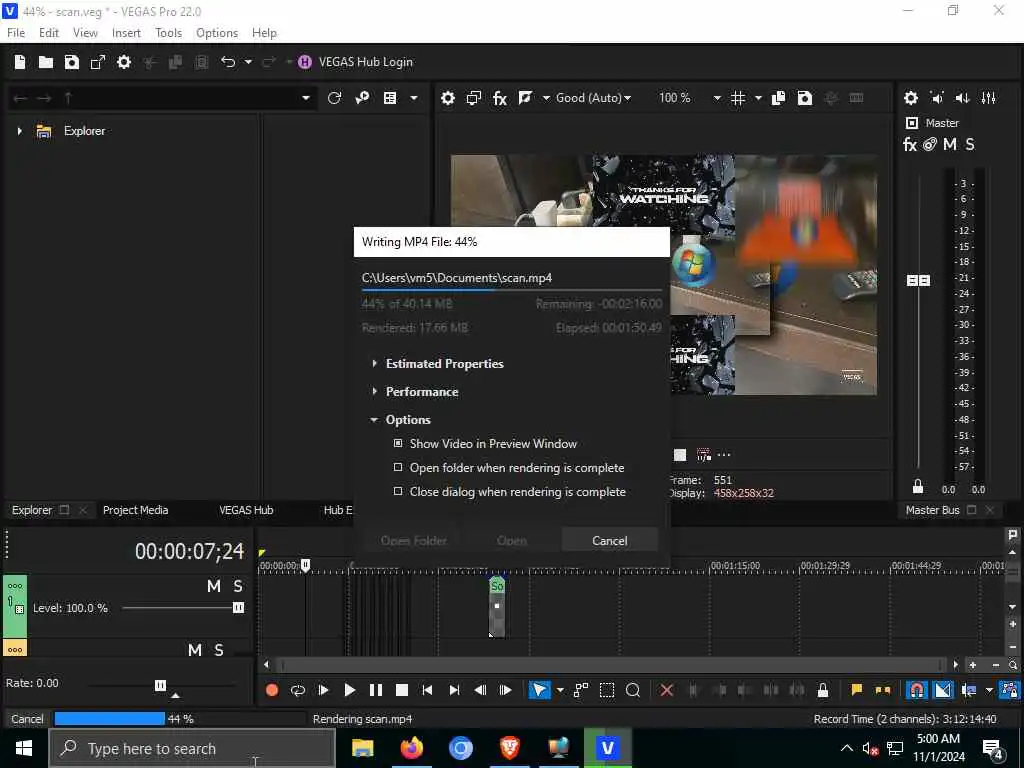Click the Options menu

tap(217, 33)
